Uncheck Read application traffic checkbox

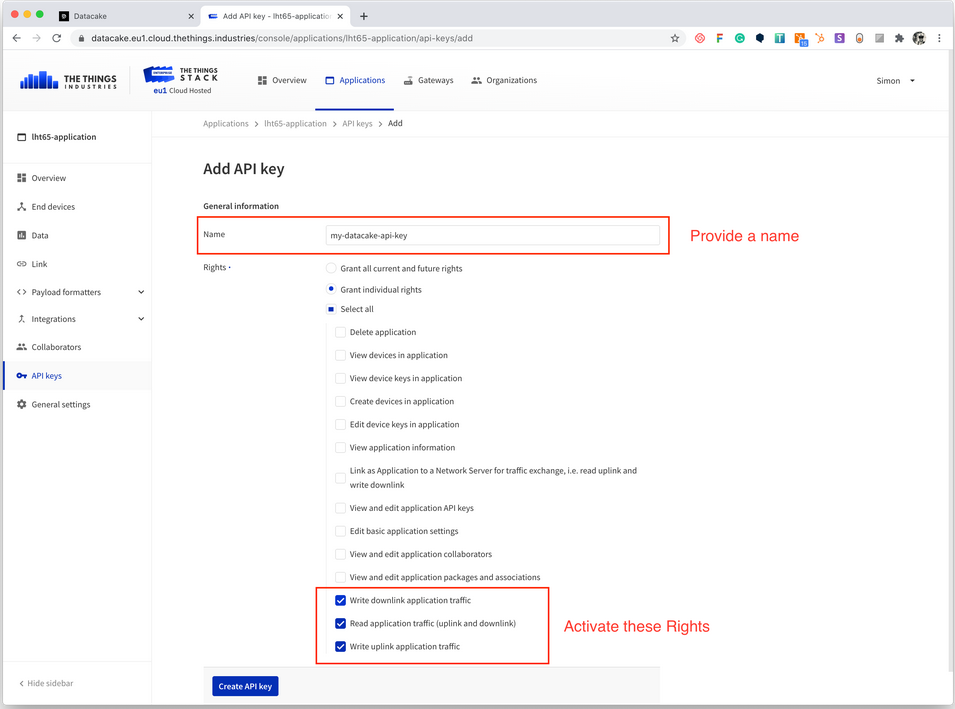[x=340, y=624]
